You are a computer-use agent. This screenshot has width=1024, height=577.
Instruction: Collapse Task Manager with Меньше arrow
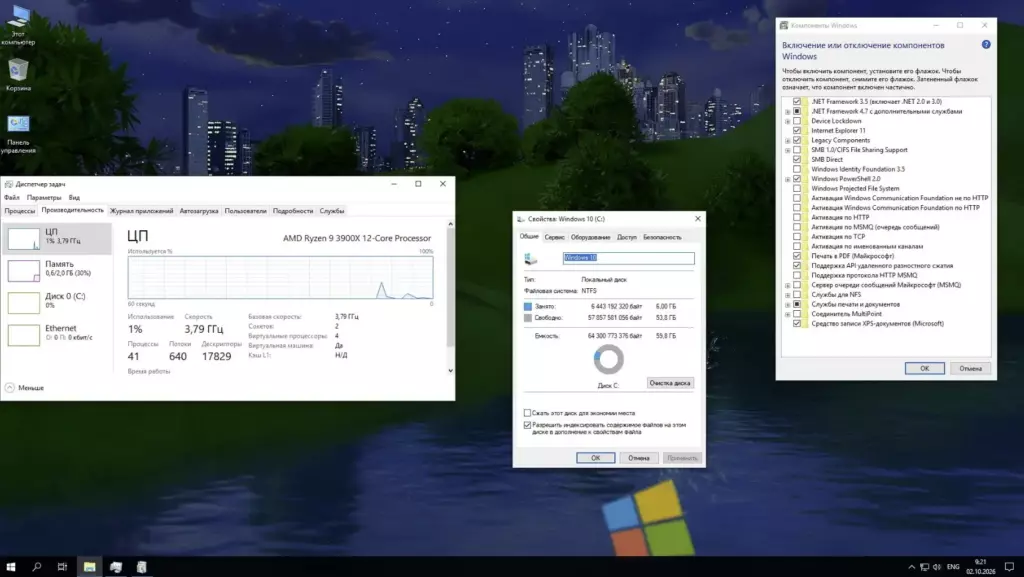10,388
